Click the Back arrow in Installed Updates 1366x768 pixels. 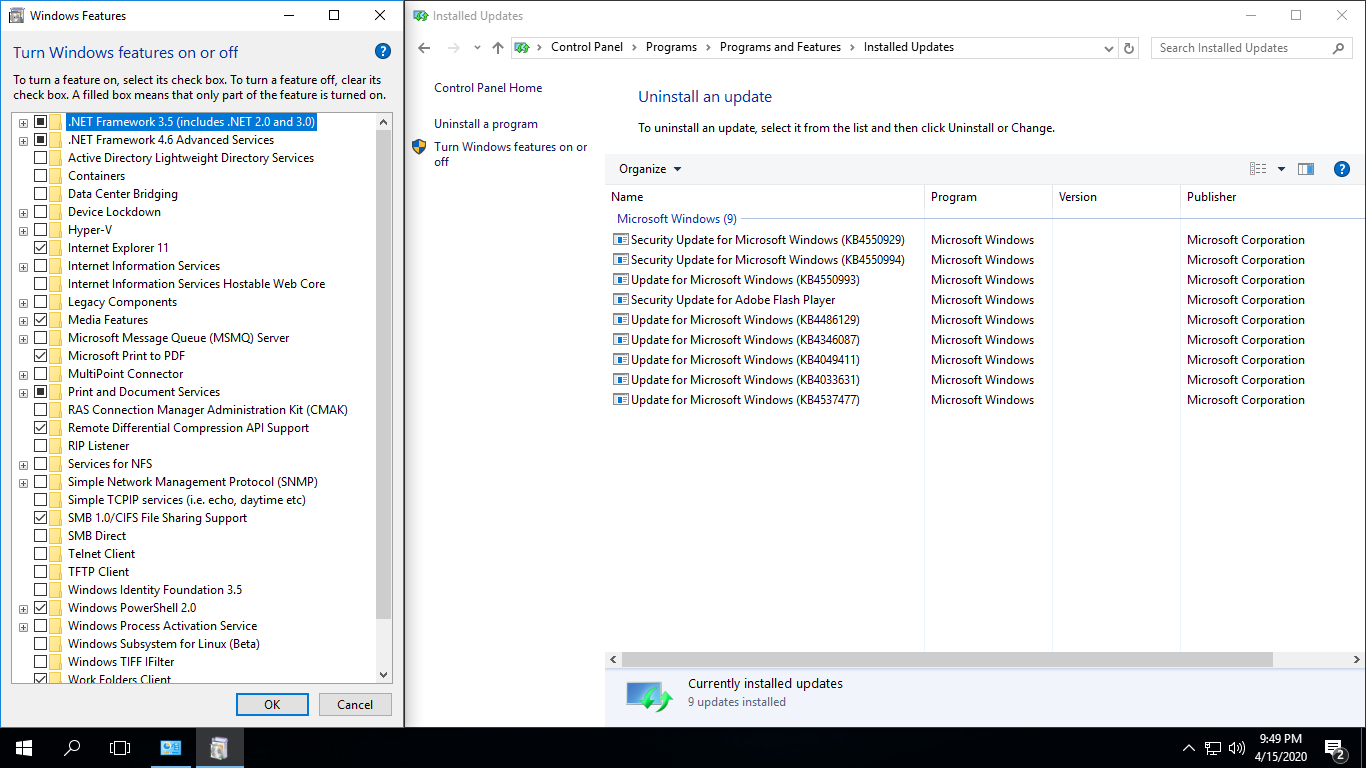(424, 48)
